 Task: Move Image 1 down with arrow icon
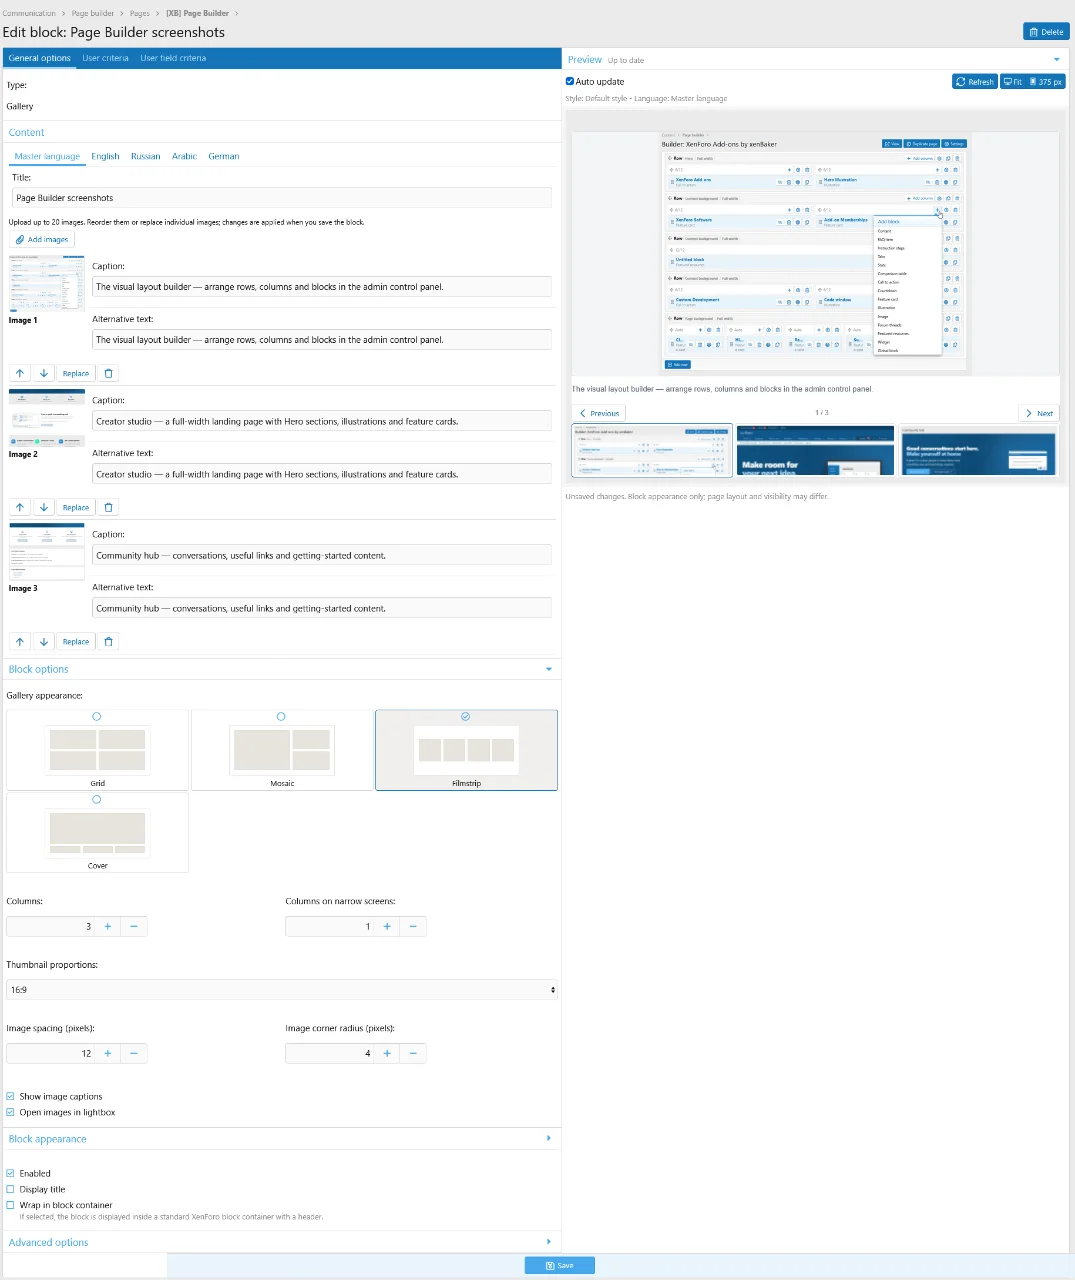[x=44, y=373]
